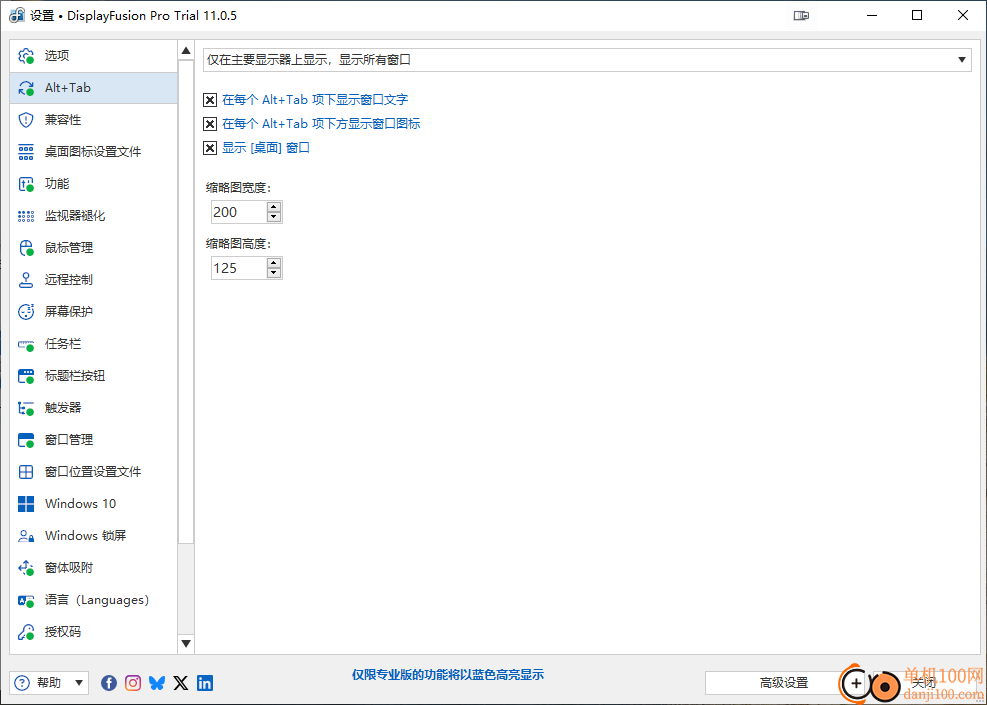
Task: Click the 任务栏 icon
Action: (26, 344)
